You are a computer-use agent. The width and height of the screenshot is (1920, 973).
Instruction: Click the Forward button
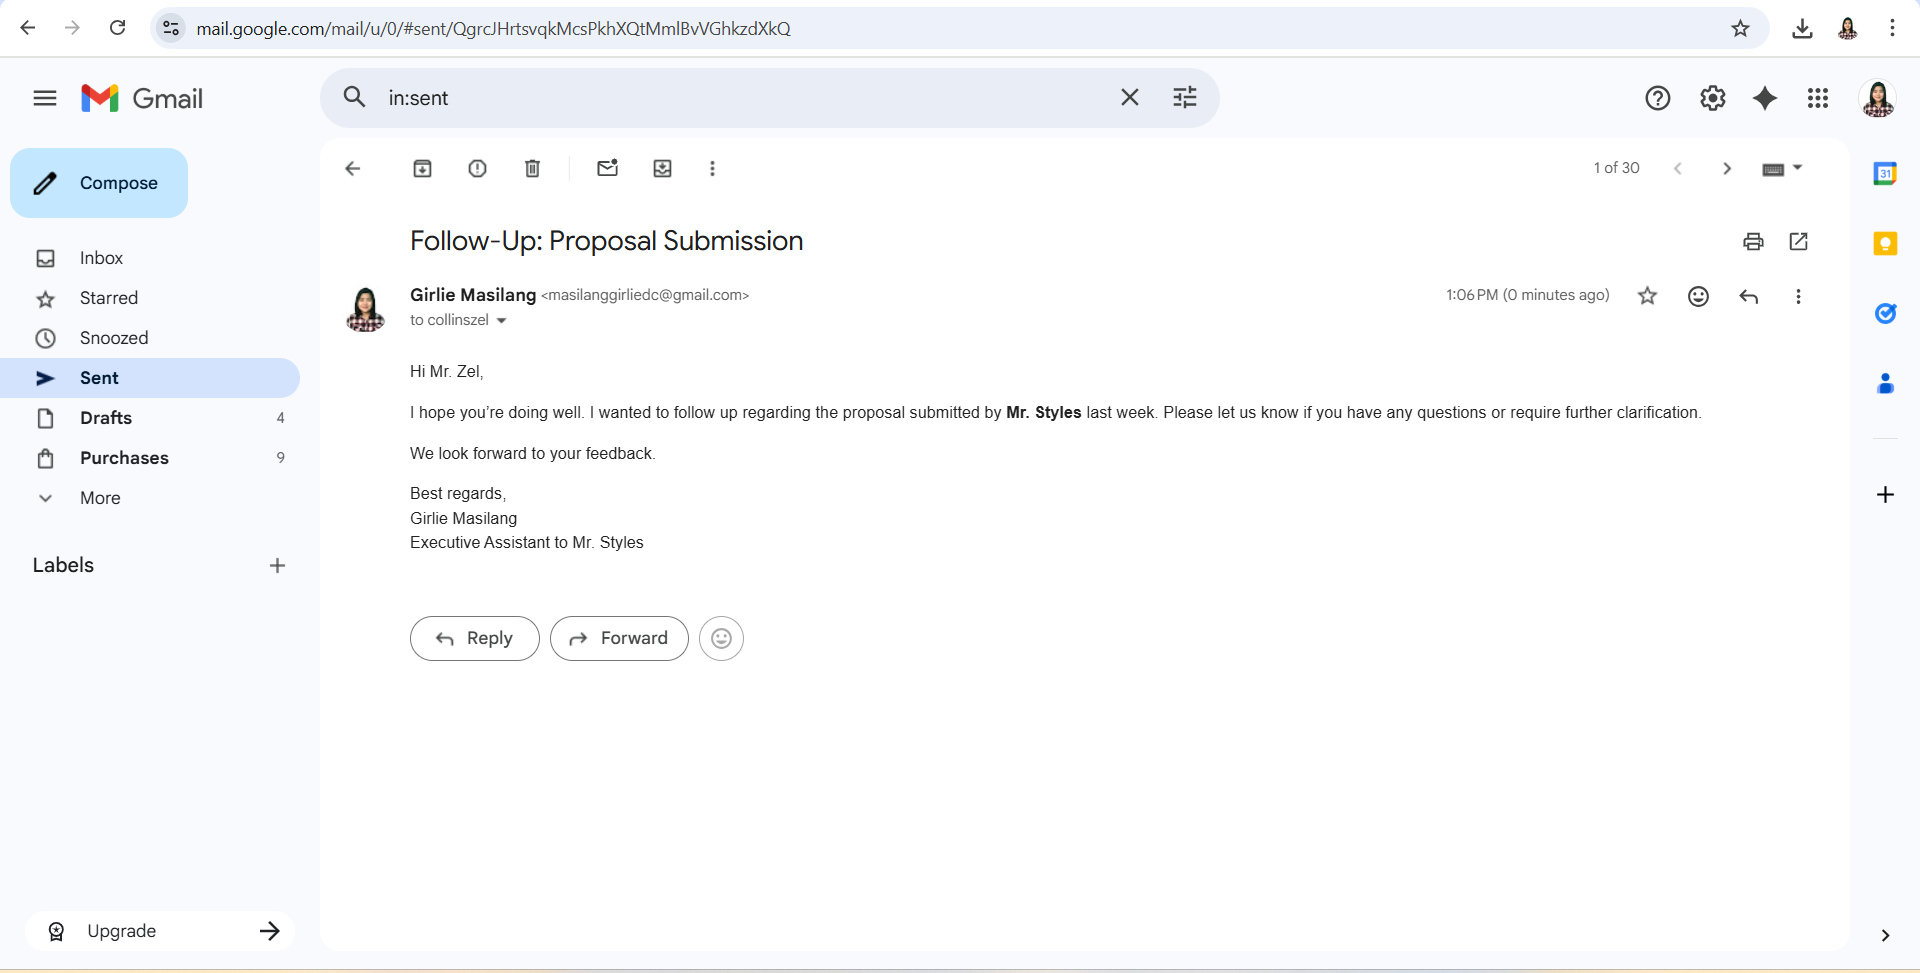619,638
